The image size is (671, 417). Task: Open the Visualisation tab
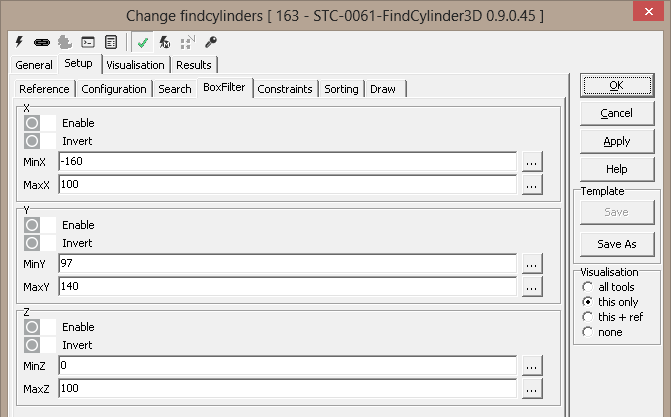tap(136, 65)
